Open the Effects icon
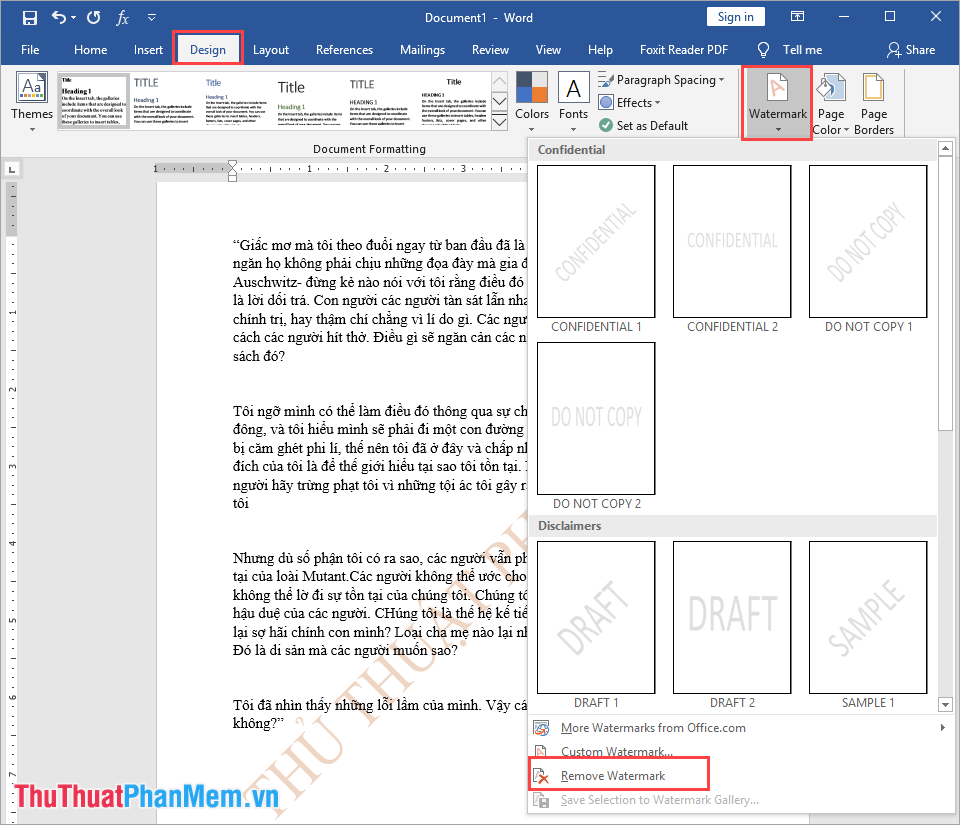The image size is (960, 825). tap(630, 102)
